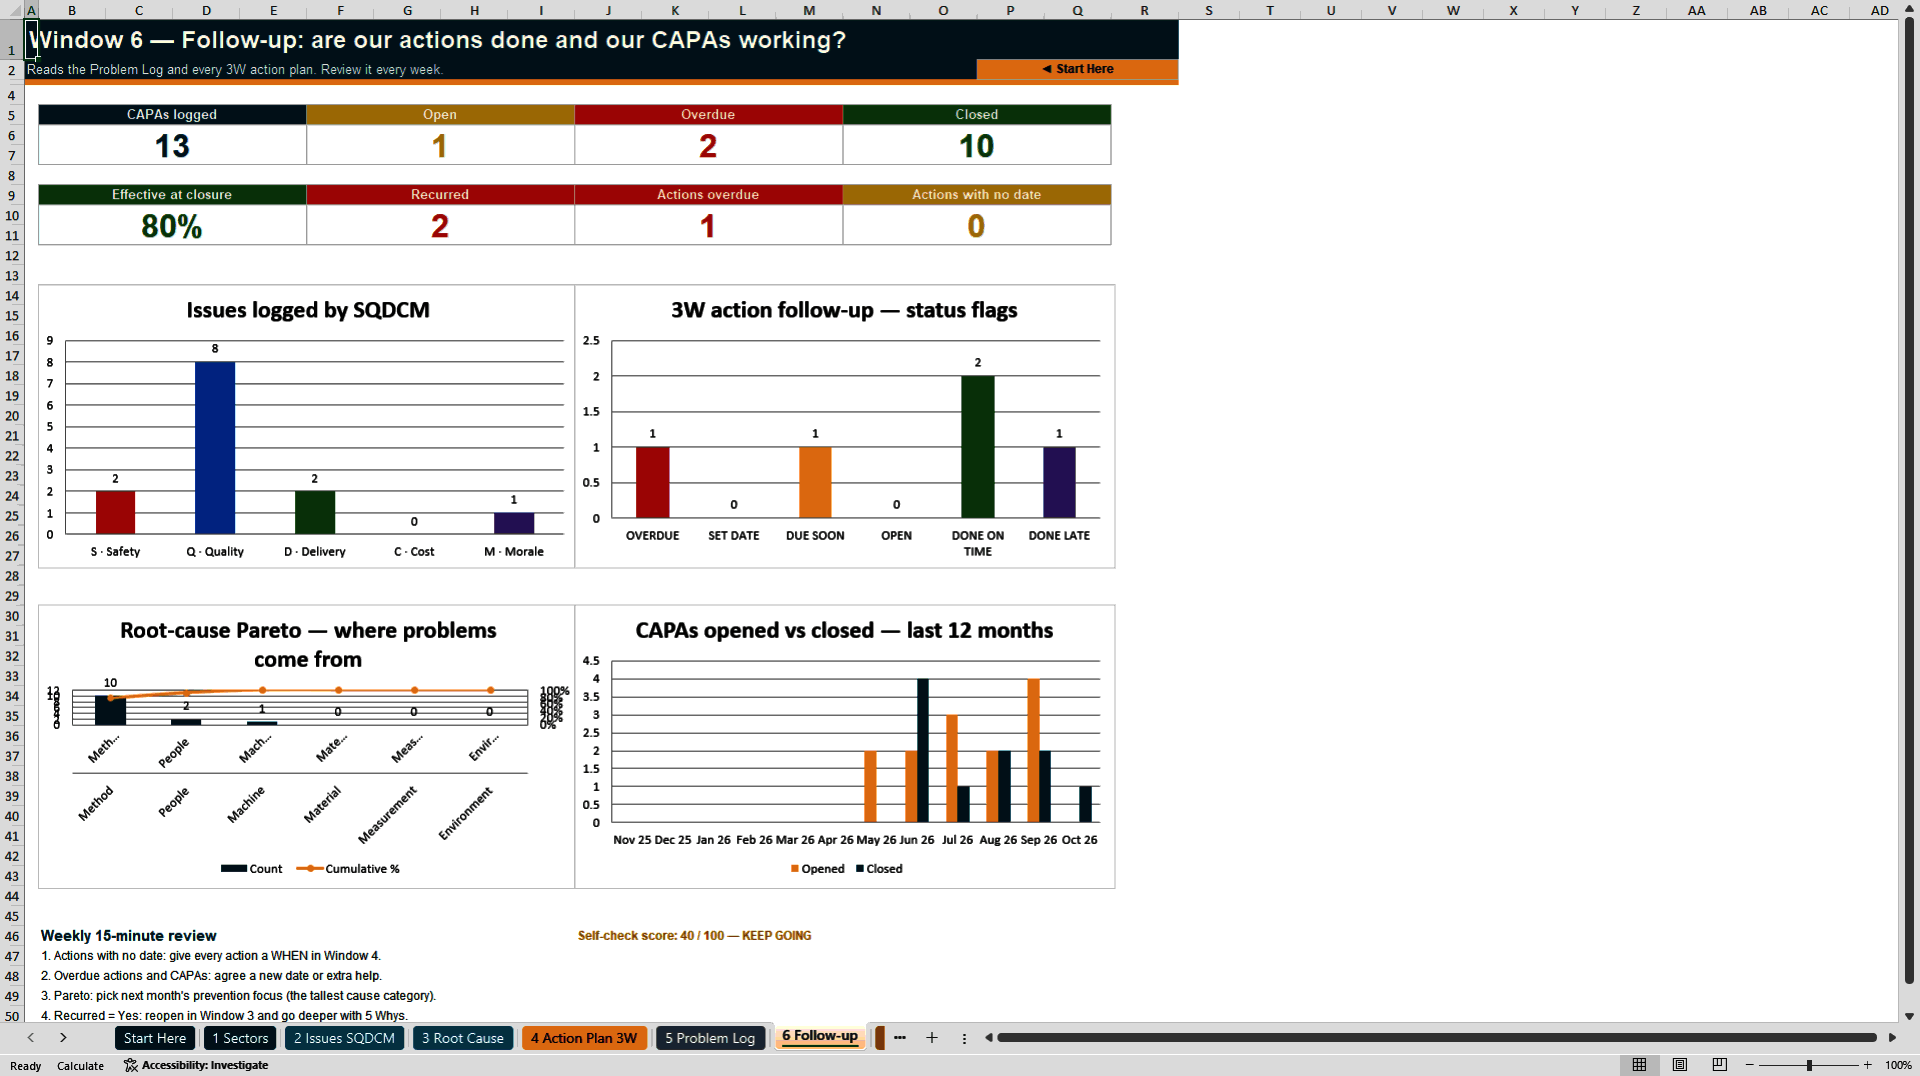Select the Root-cause Pareto chart

tap(307, 747)
